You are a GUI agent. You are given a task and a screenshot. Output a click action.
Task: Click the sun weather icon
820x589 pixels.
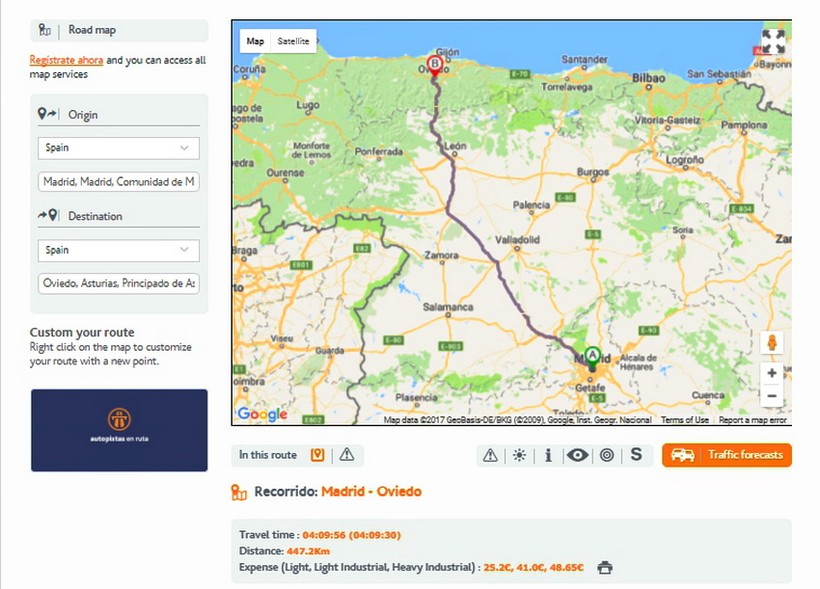pyautogui.click(x=519, y=455)
